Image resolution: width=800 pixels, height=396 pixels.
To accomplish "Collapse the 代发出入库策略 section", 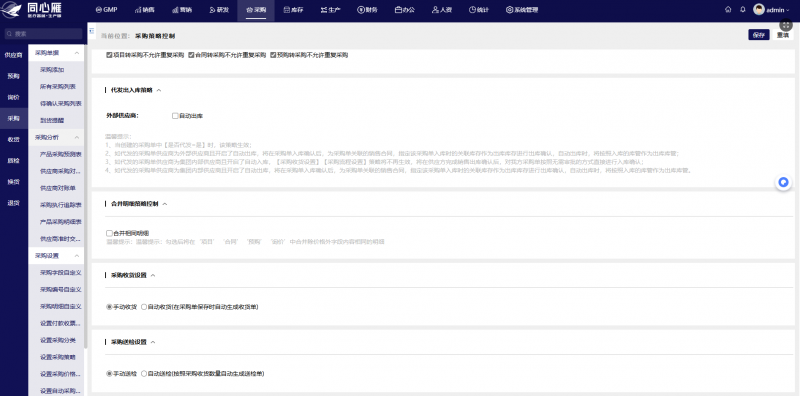I will tap(159, 90).
